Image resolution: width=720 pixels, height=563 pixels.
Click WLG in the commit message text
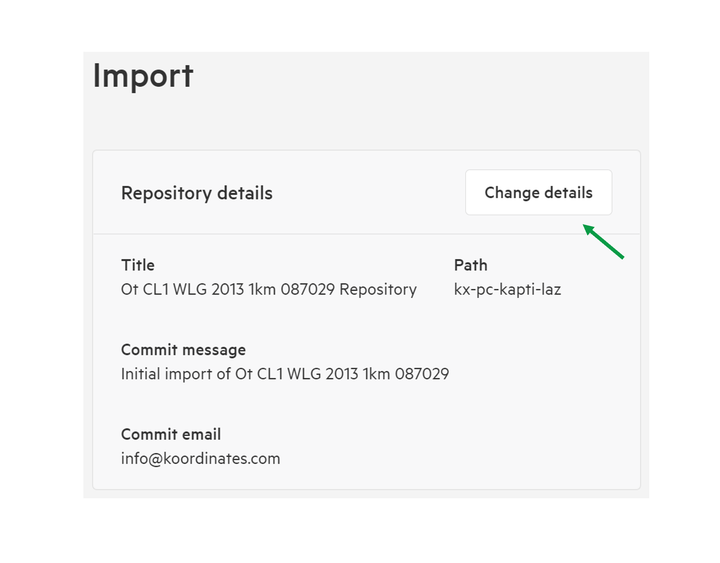coord(304,374)
